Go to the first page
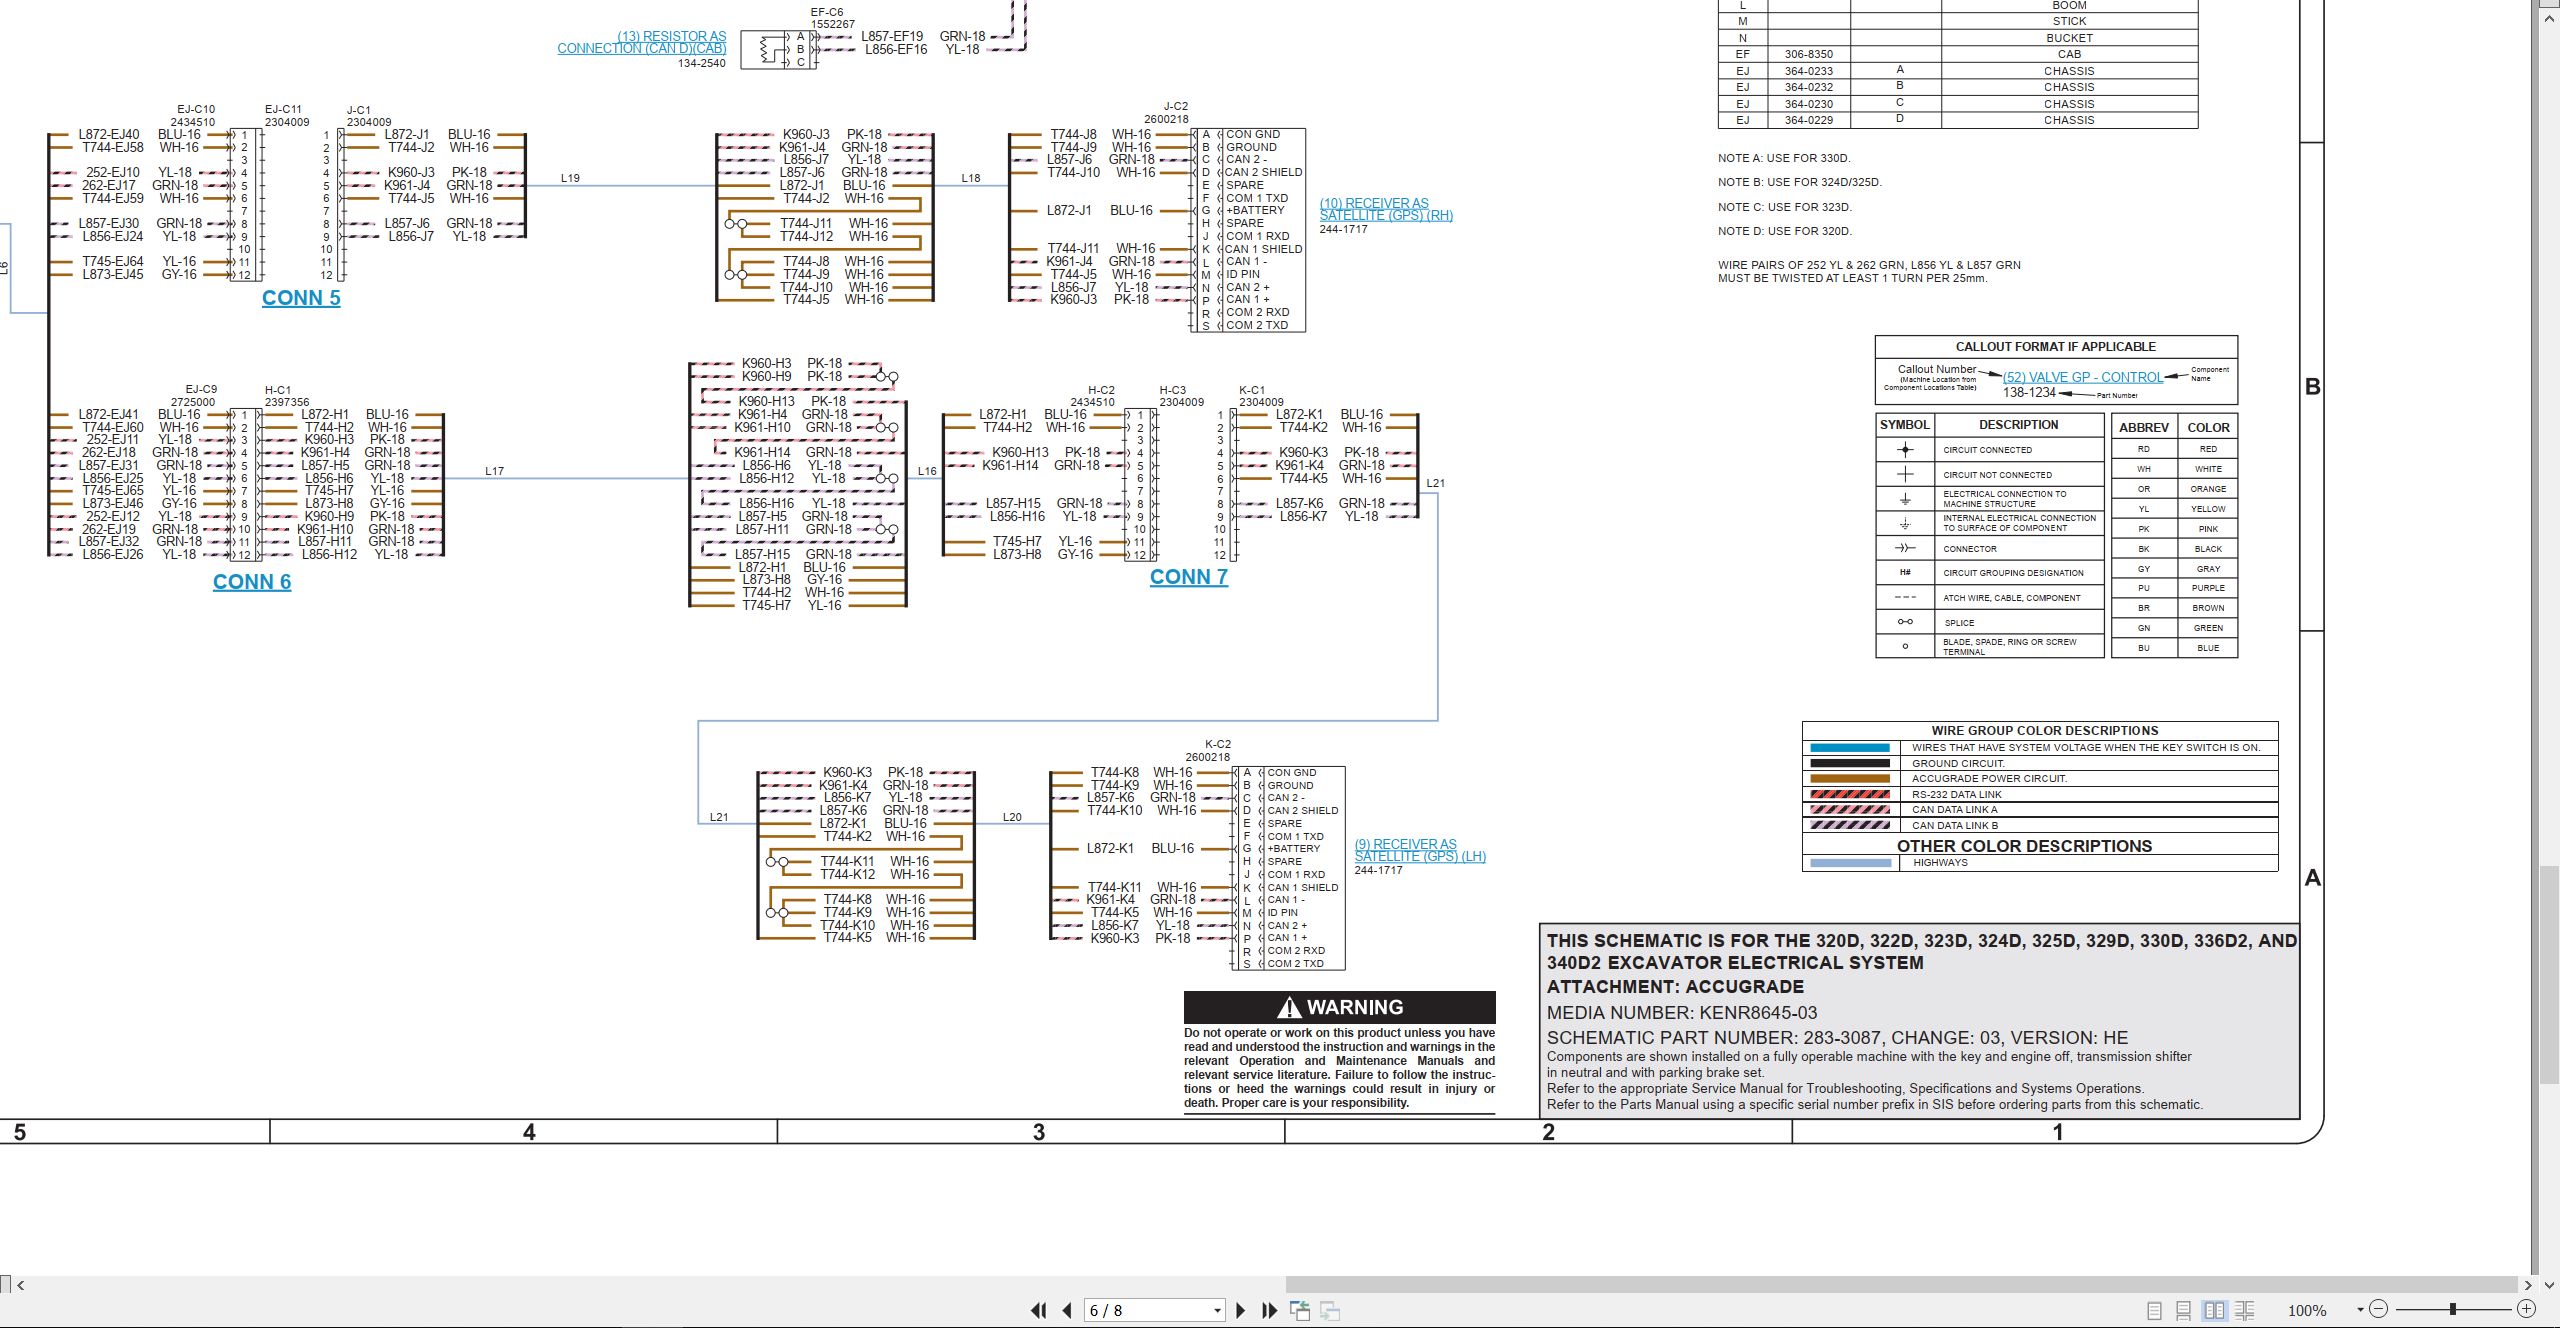Image resolution: width=2560 pixels, height=1328 pixels. 1039,1310
